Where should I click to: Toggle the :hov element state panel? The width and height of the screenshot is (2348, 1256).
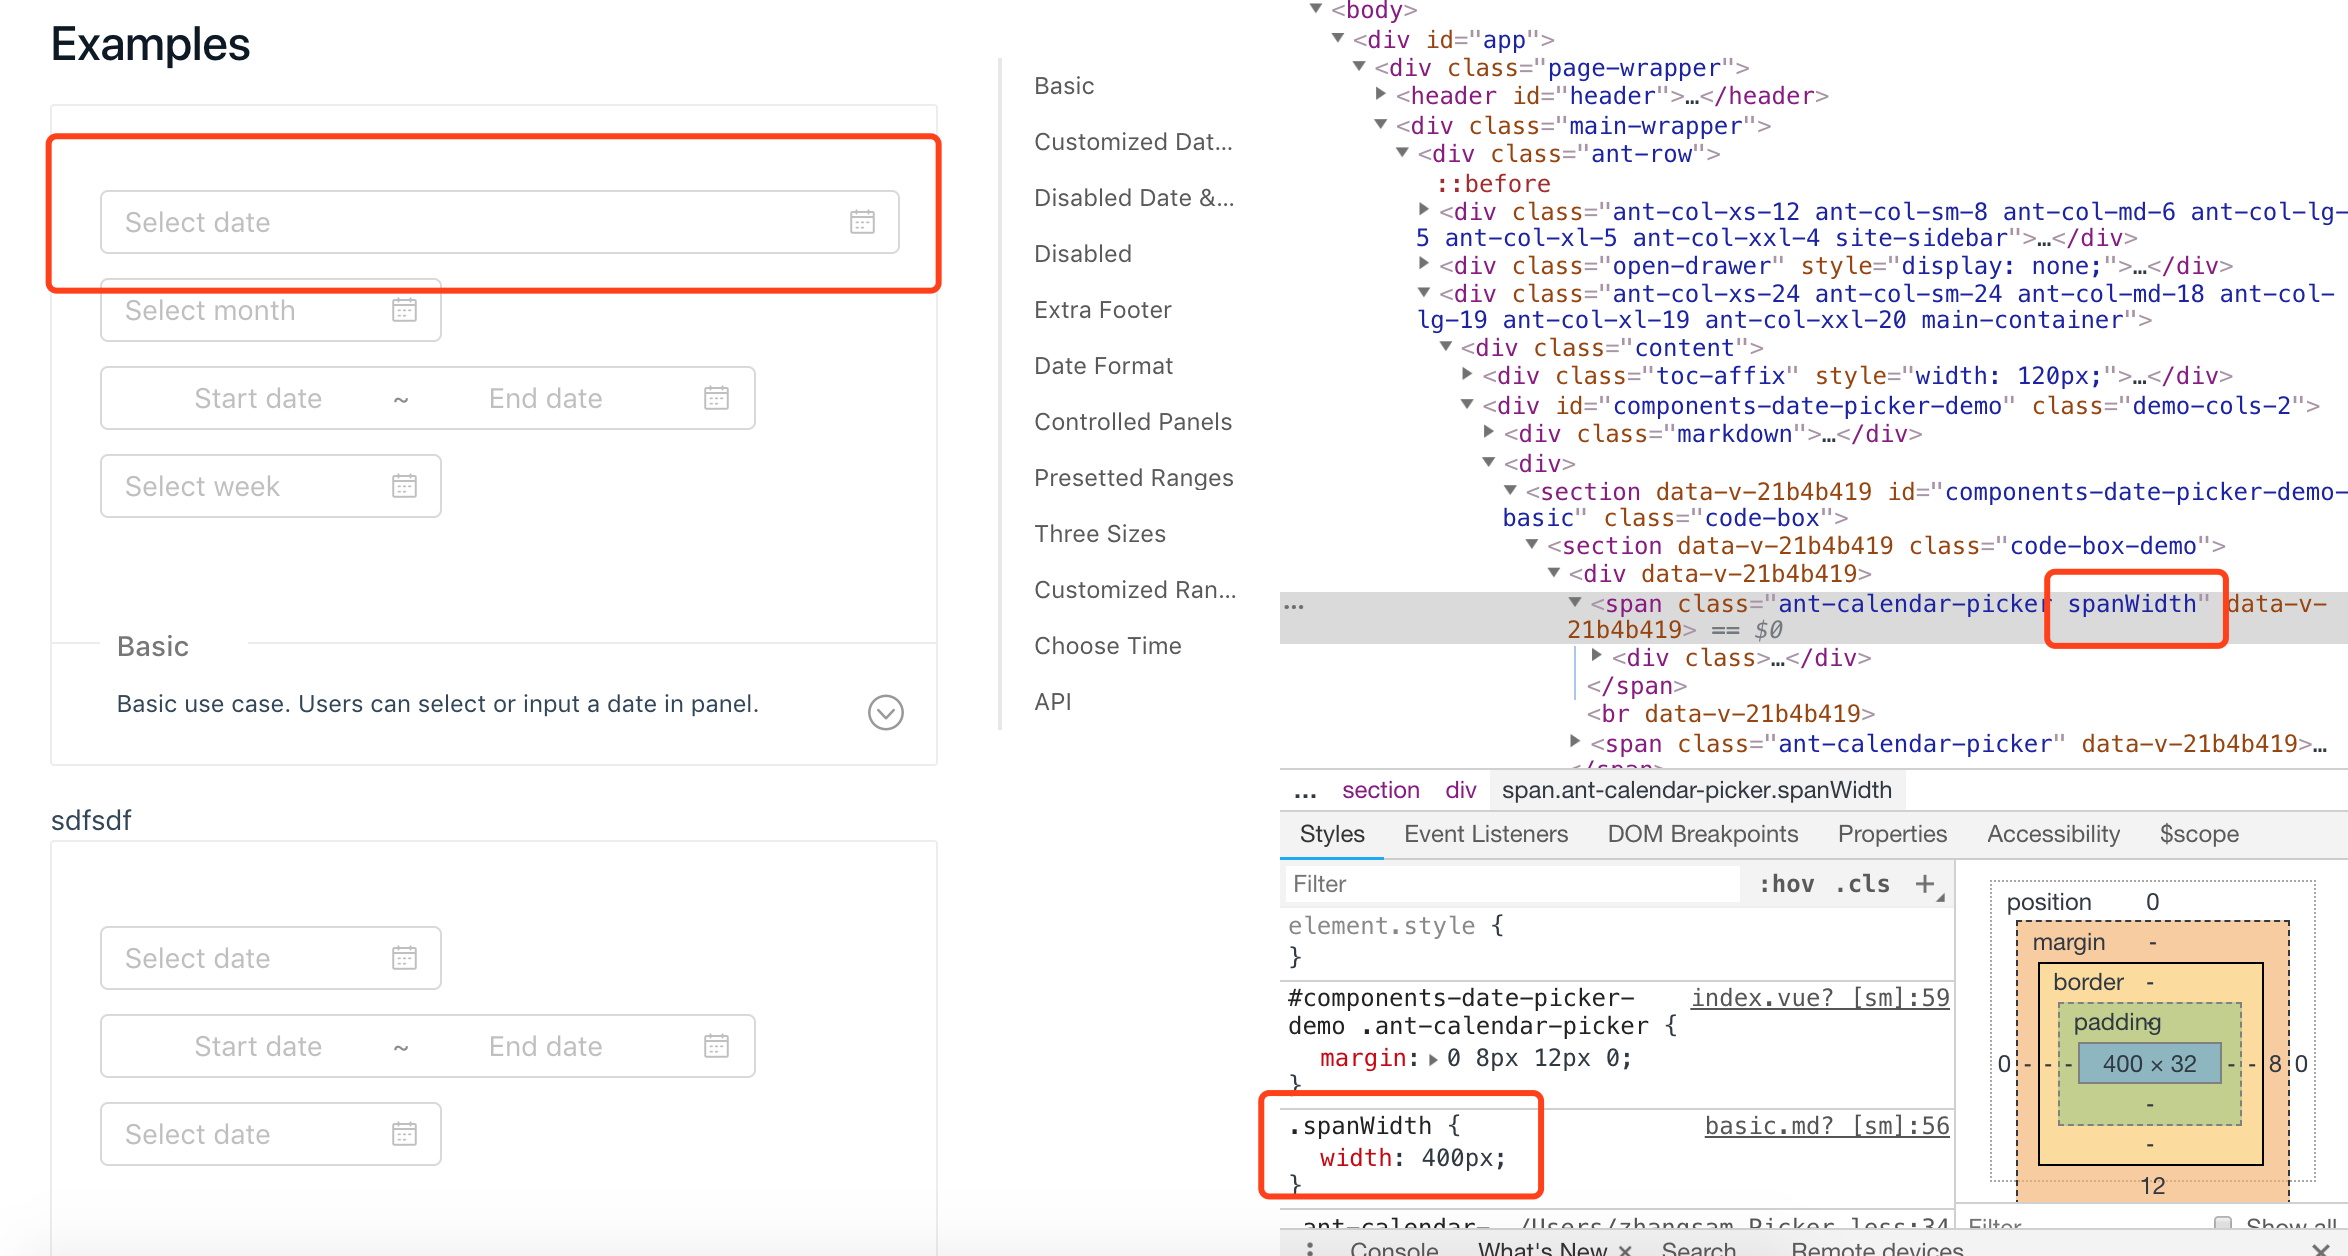(1786, 884)
